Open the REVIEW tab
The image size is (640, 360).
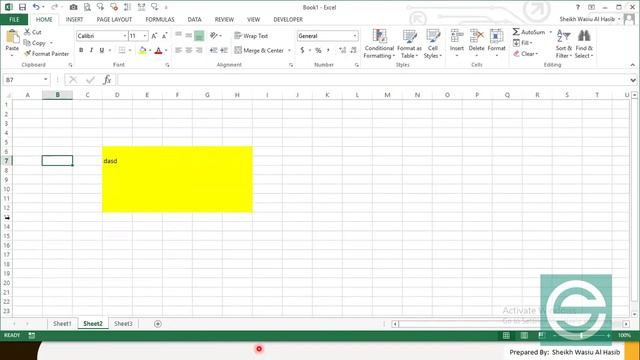pos(224,19)
